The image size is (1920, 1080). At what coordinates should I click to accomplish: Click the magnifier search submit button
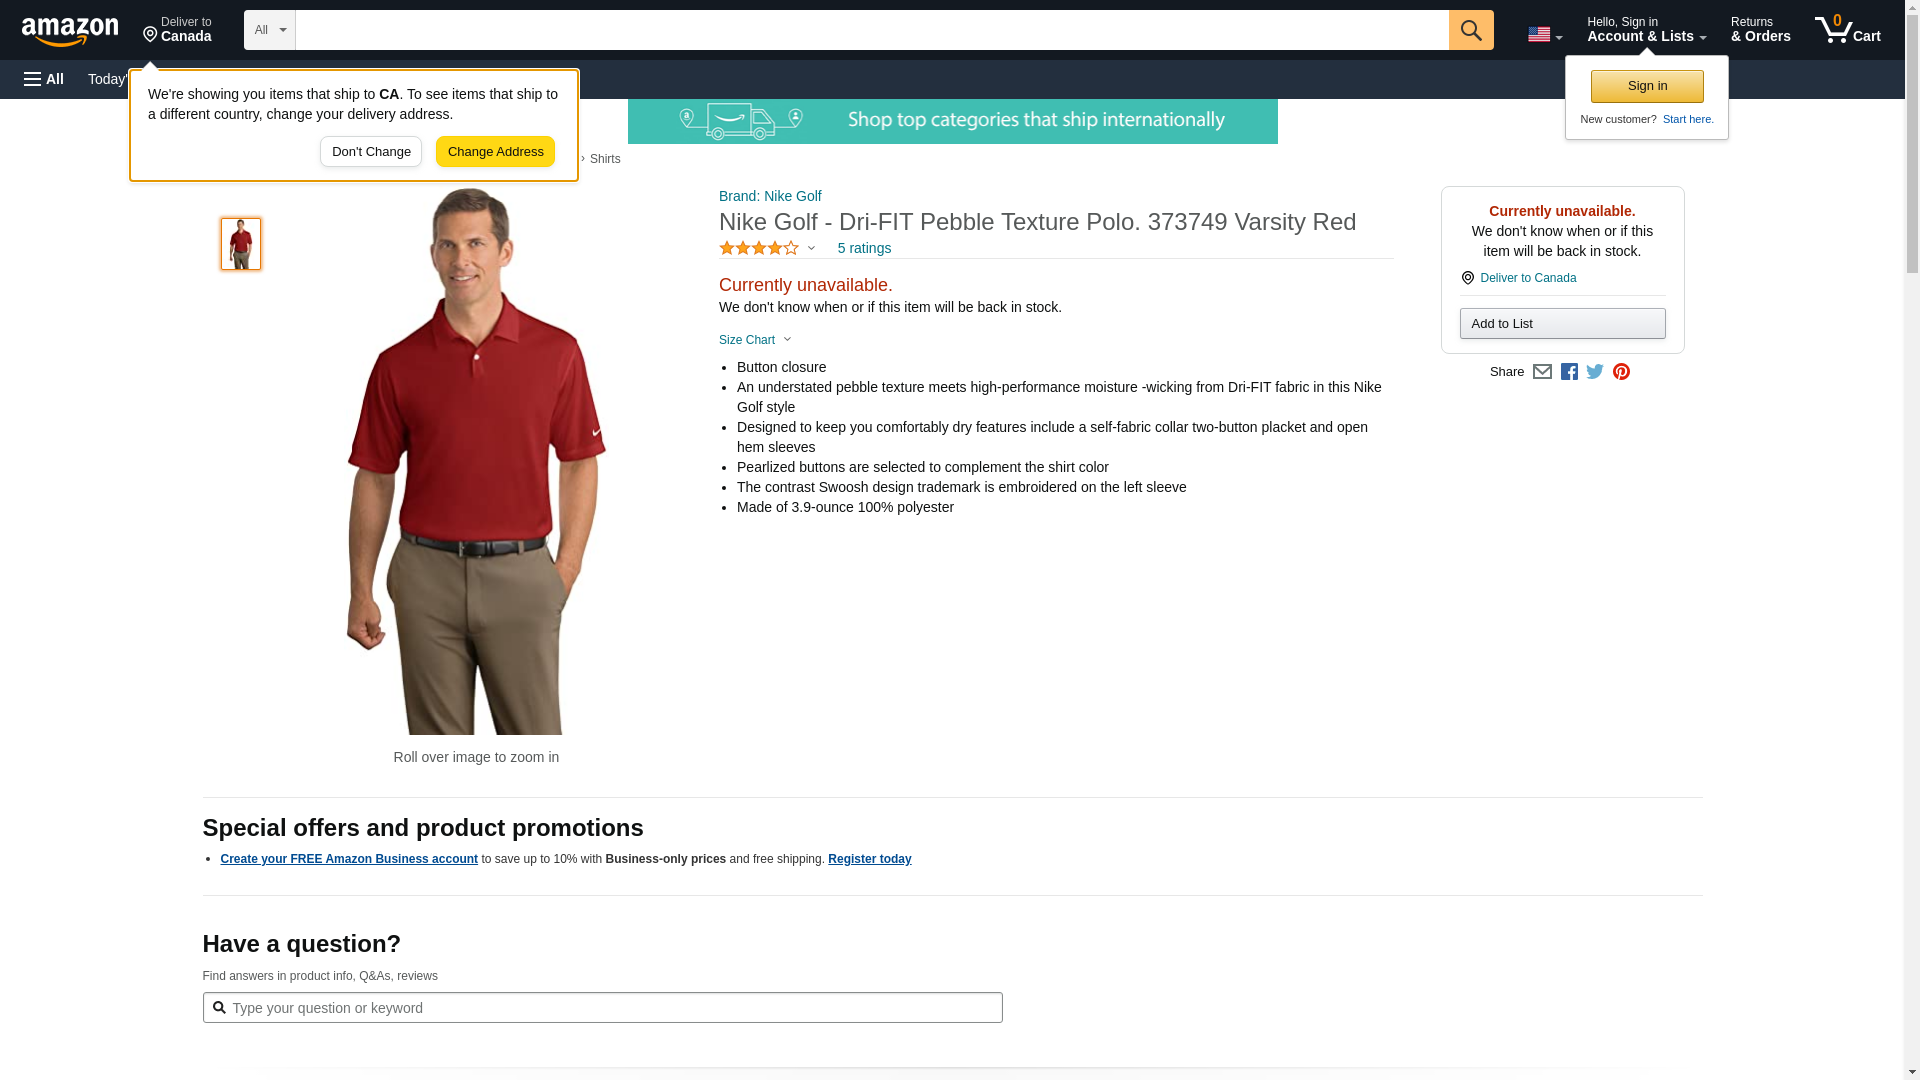click(x=1470, y=30)
